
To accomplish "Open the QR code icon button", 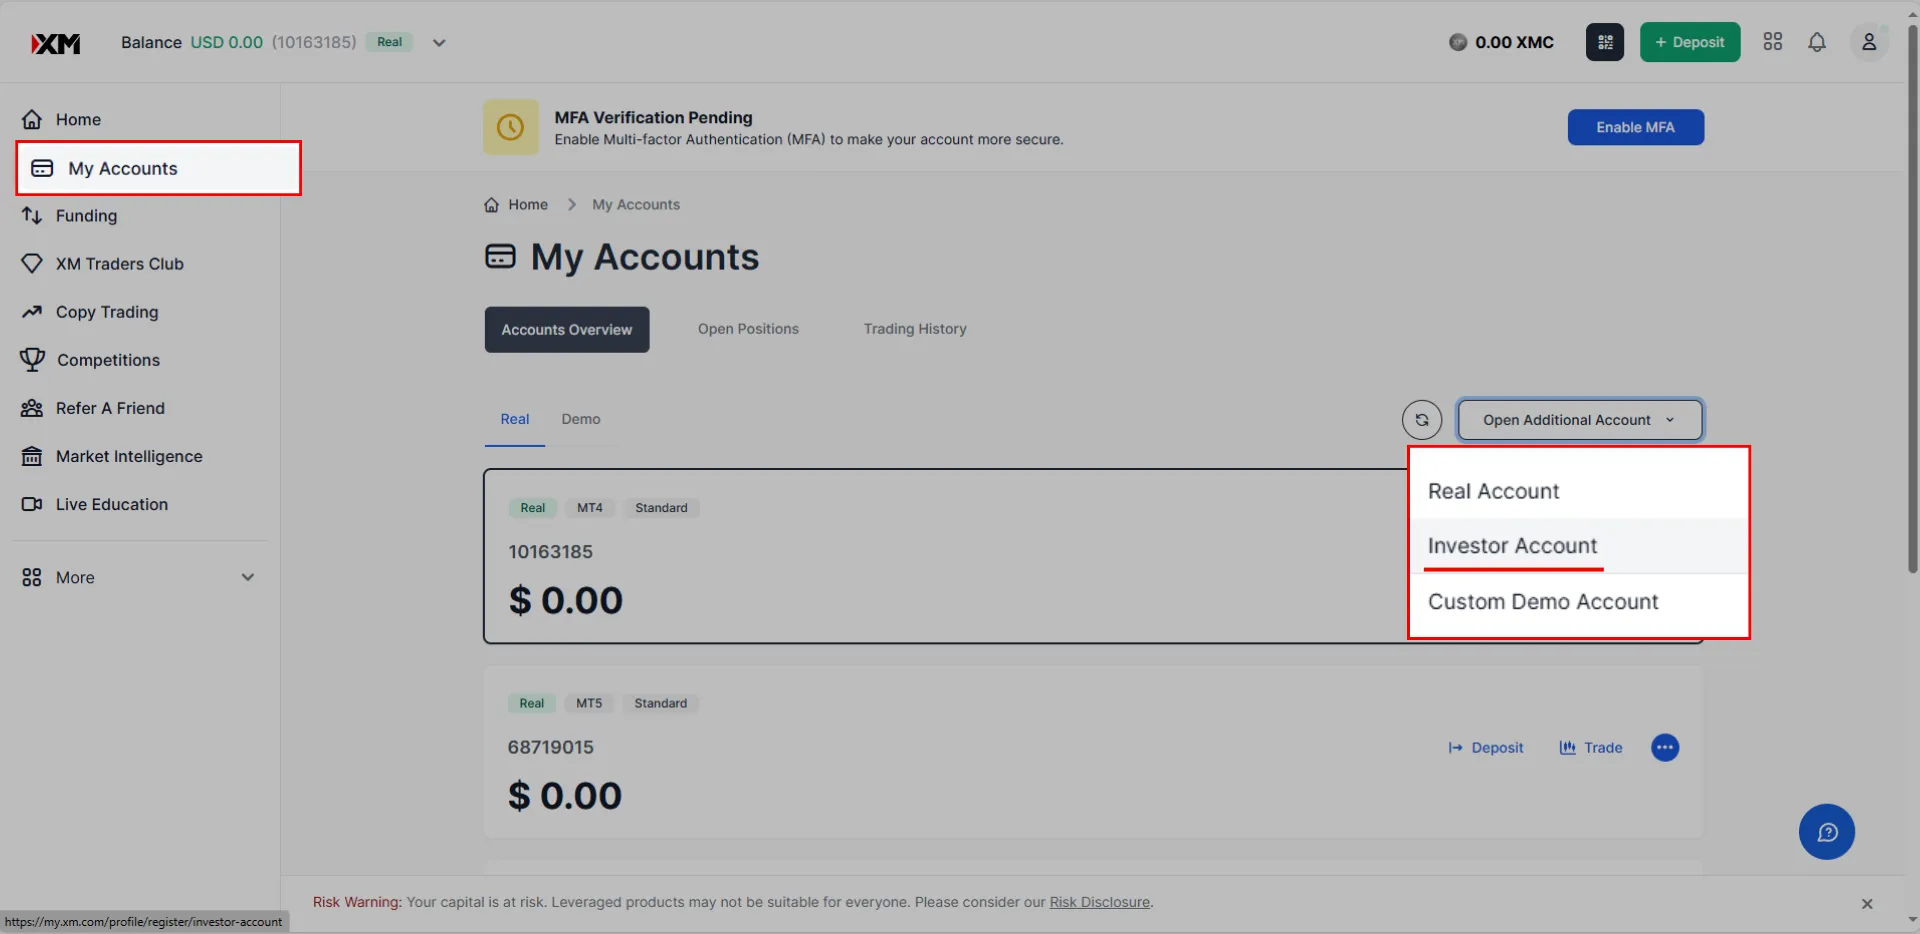I will (x=1604, y=42).
